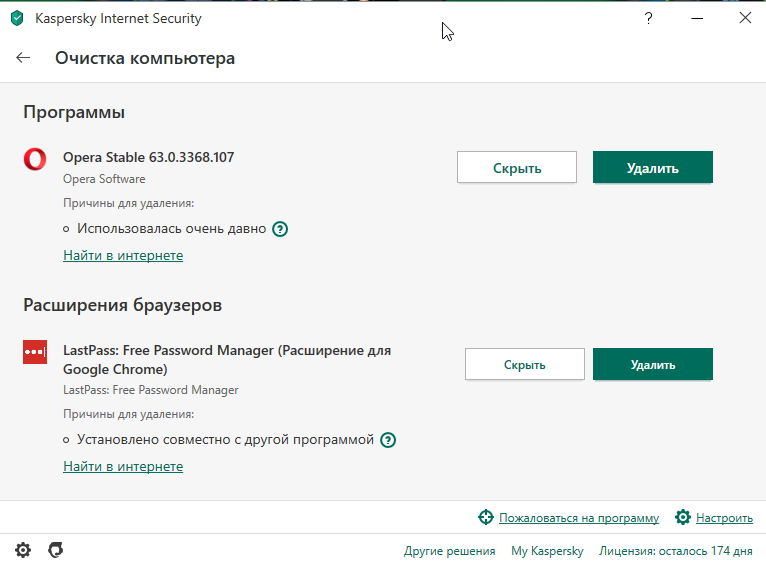Remove LastPass extension with Удалить
Screen dimensions: 766x566
pyautogui.click(x=653, y=364)
